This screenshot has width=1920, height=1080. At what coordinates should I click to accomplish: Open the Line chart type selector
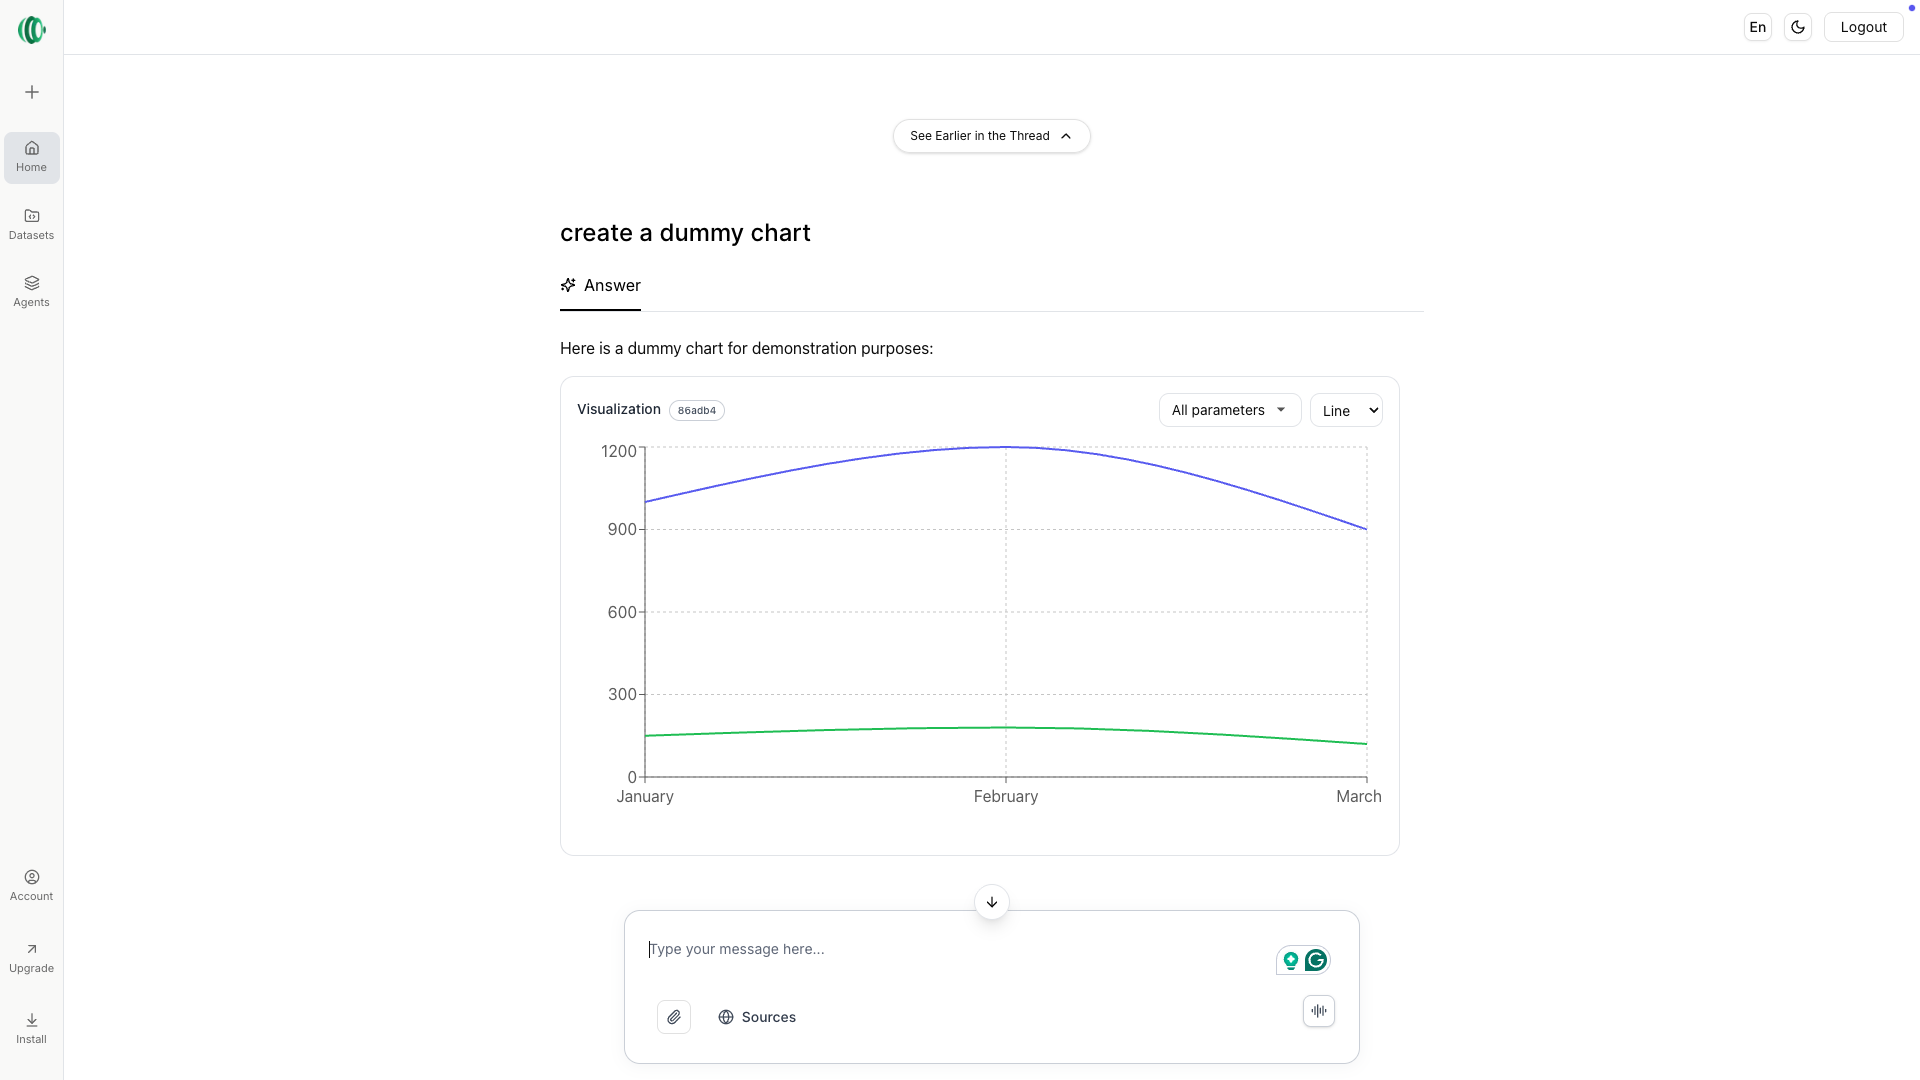coord(1346,410)
